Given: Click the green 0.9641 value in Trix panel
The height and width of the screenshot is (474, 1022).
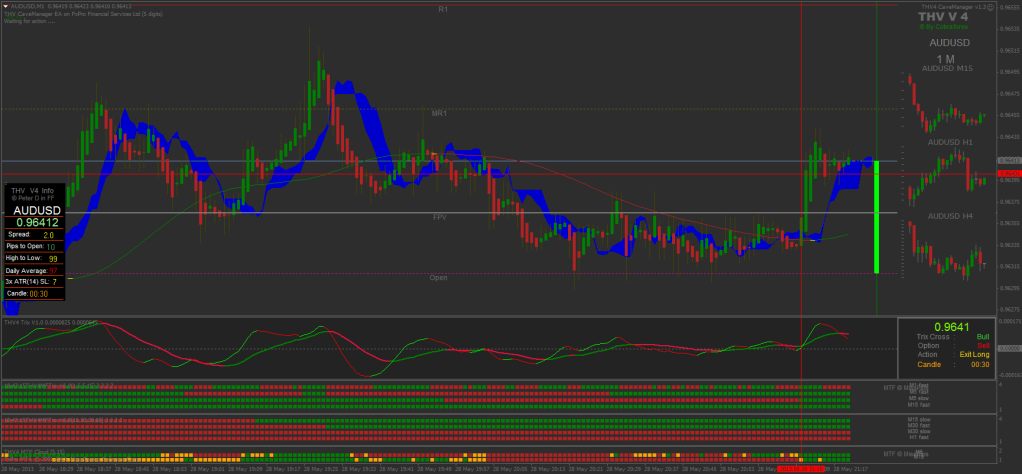Looking at the screenshot, I should (952, 327).
